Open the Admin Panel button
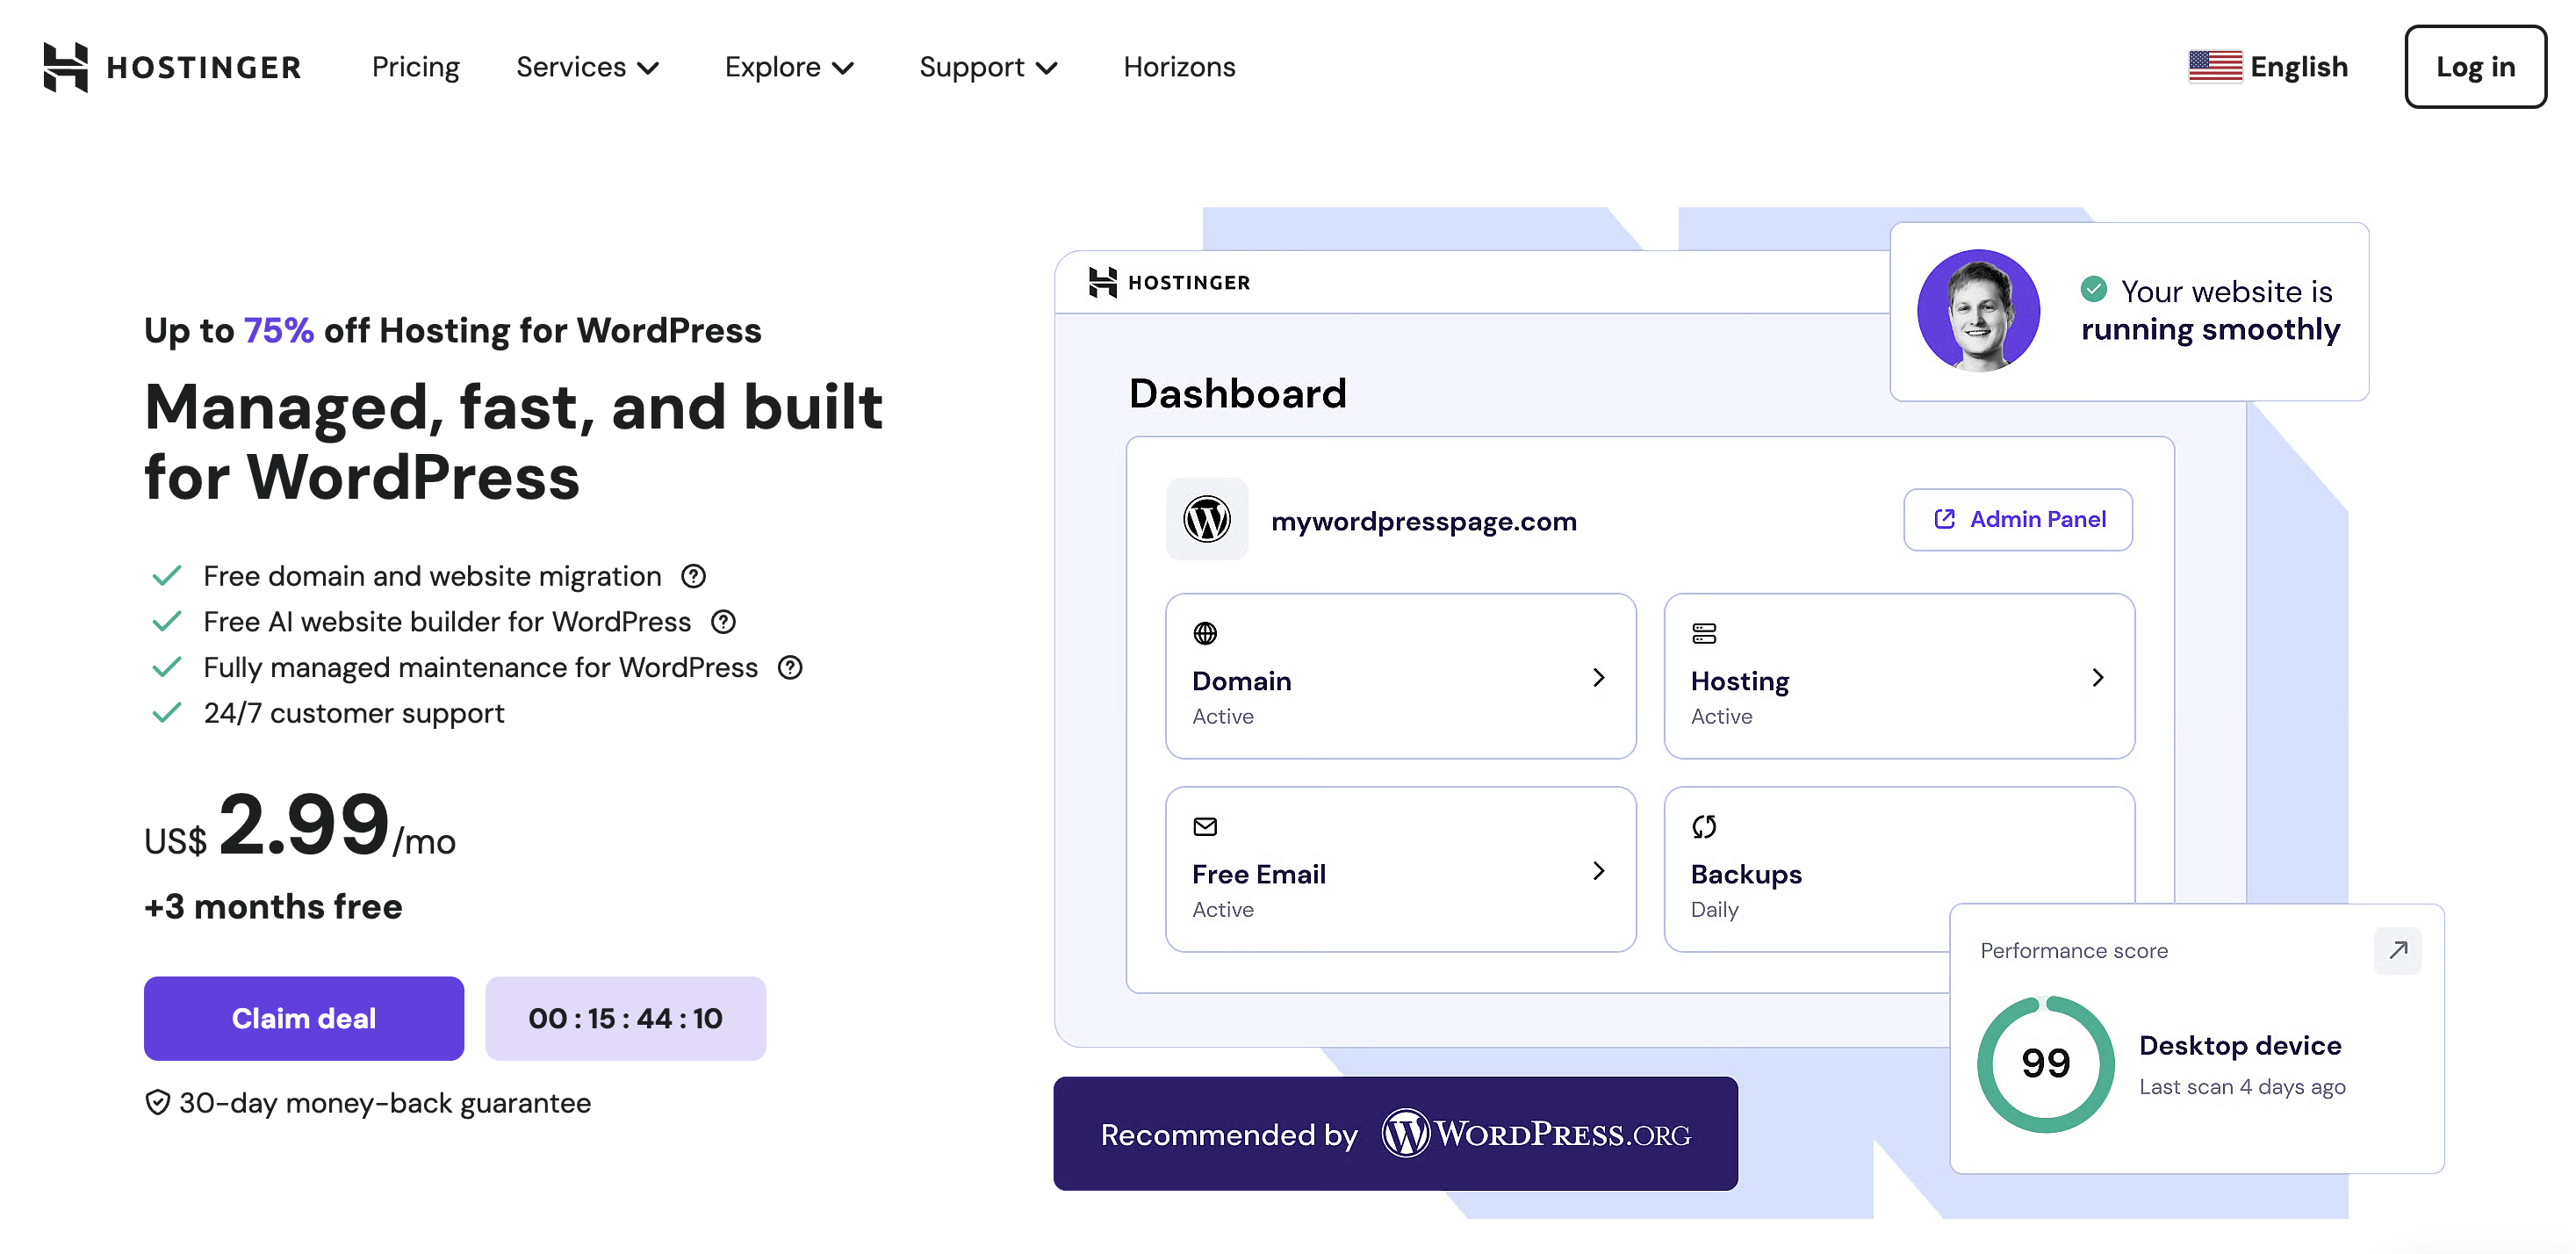Viewport: 2576px width, 1254px height. pos(2018,520)
